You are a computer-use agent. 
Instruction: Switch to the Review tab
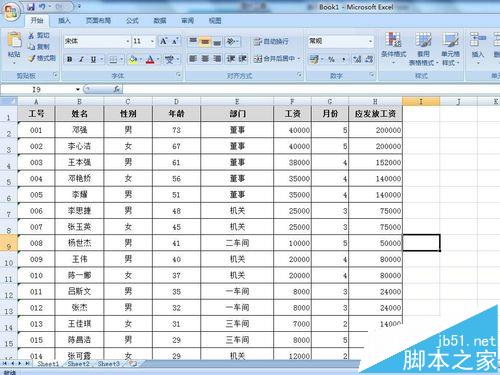click(x=188, y=21)
